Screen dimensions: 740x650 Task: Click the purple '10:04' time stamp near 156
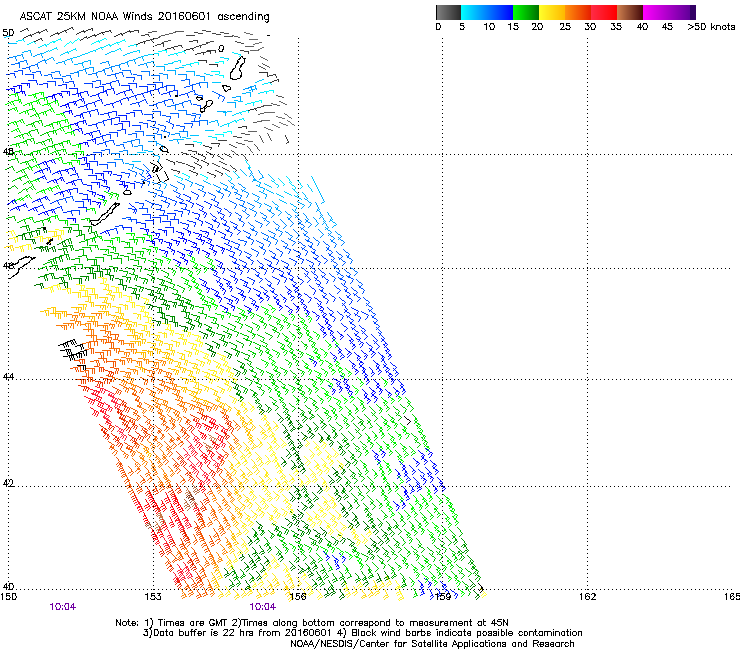click(x=262, y=607)
